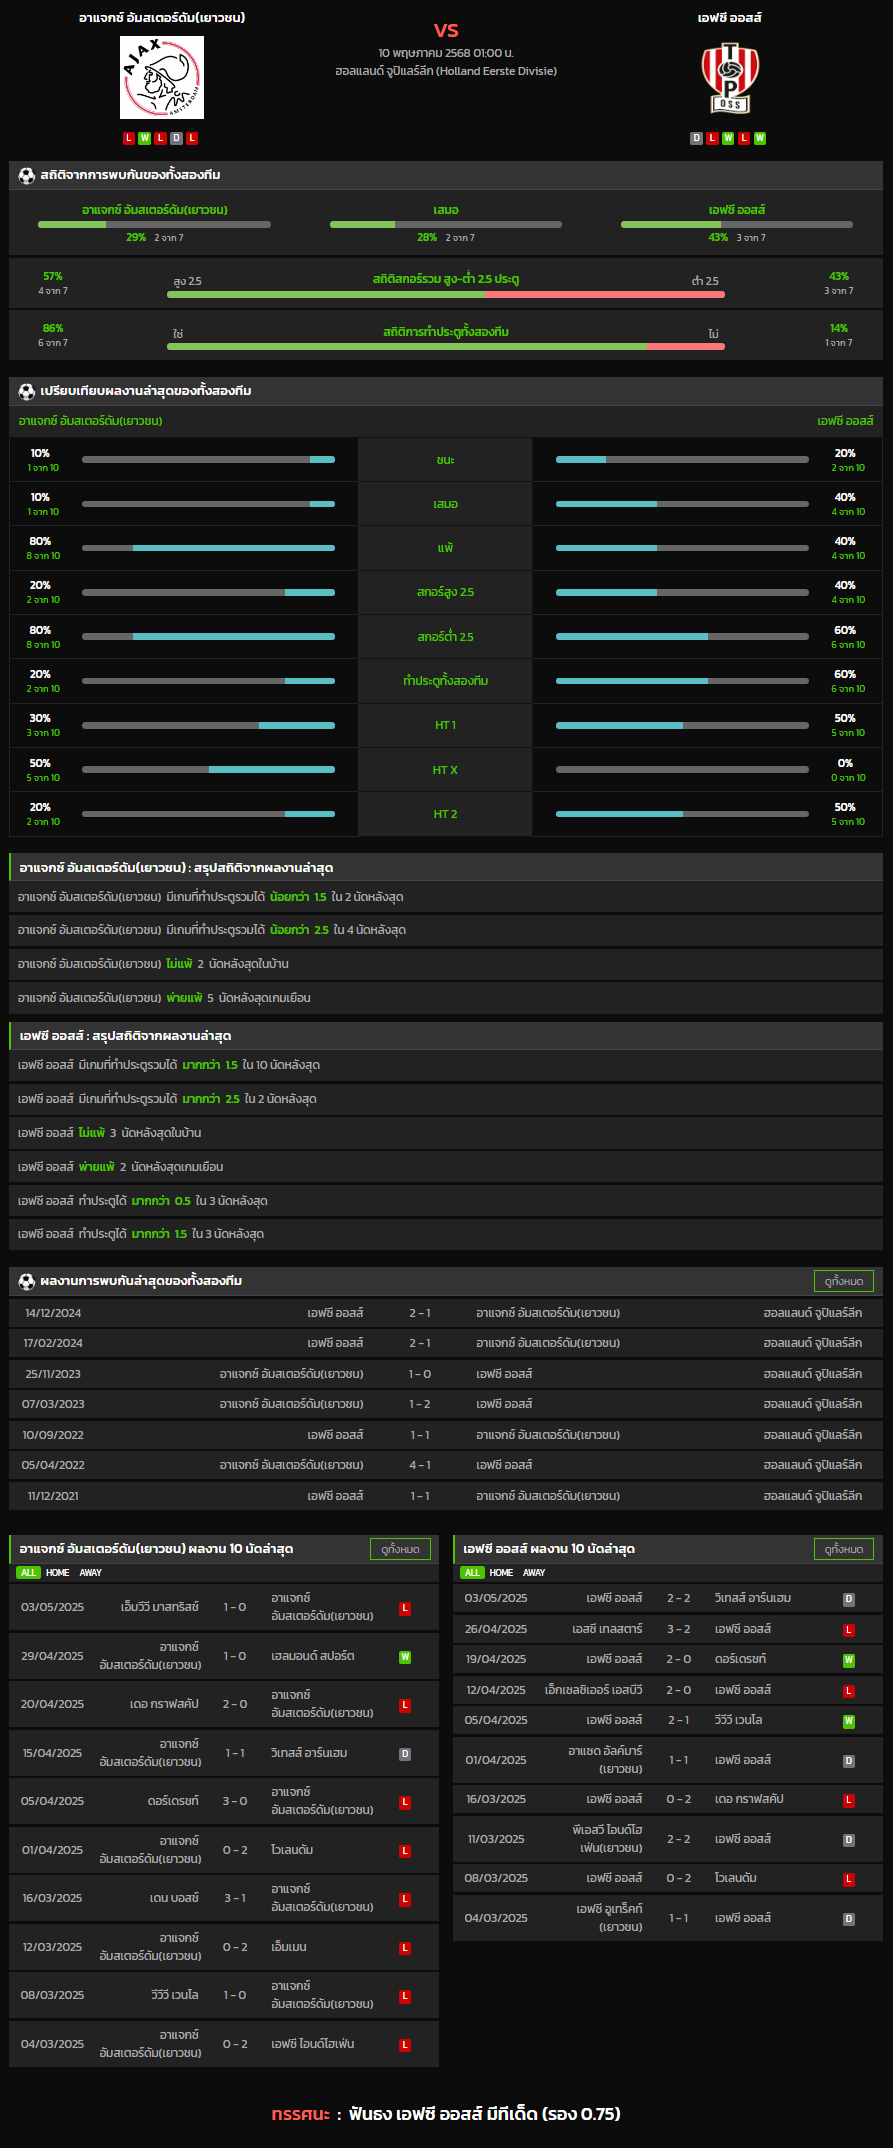Open ดูทั้งหมด for Oss's last 10 matches

tap(844, 1549)
